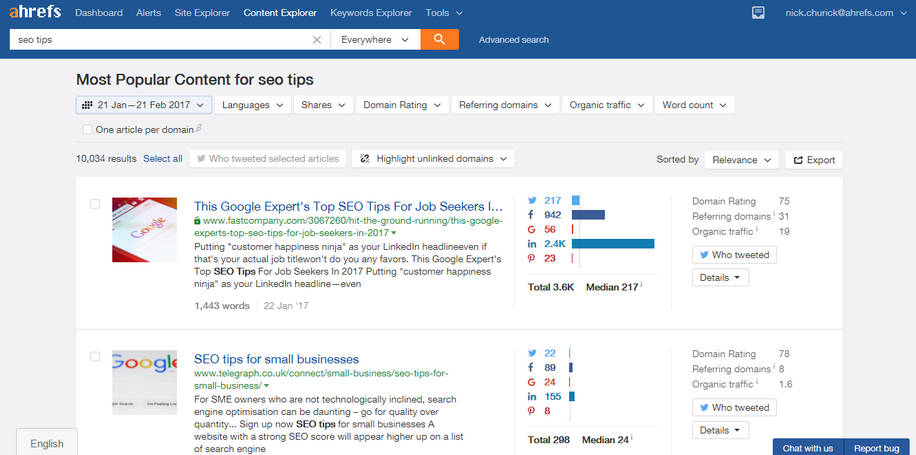Open Alerts in top navigation

click(x=148, y=13)
